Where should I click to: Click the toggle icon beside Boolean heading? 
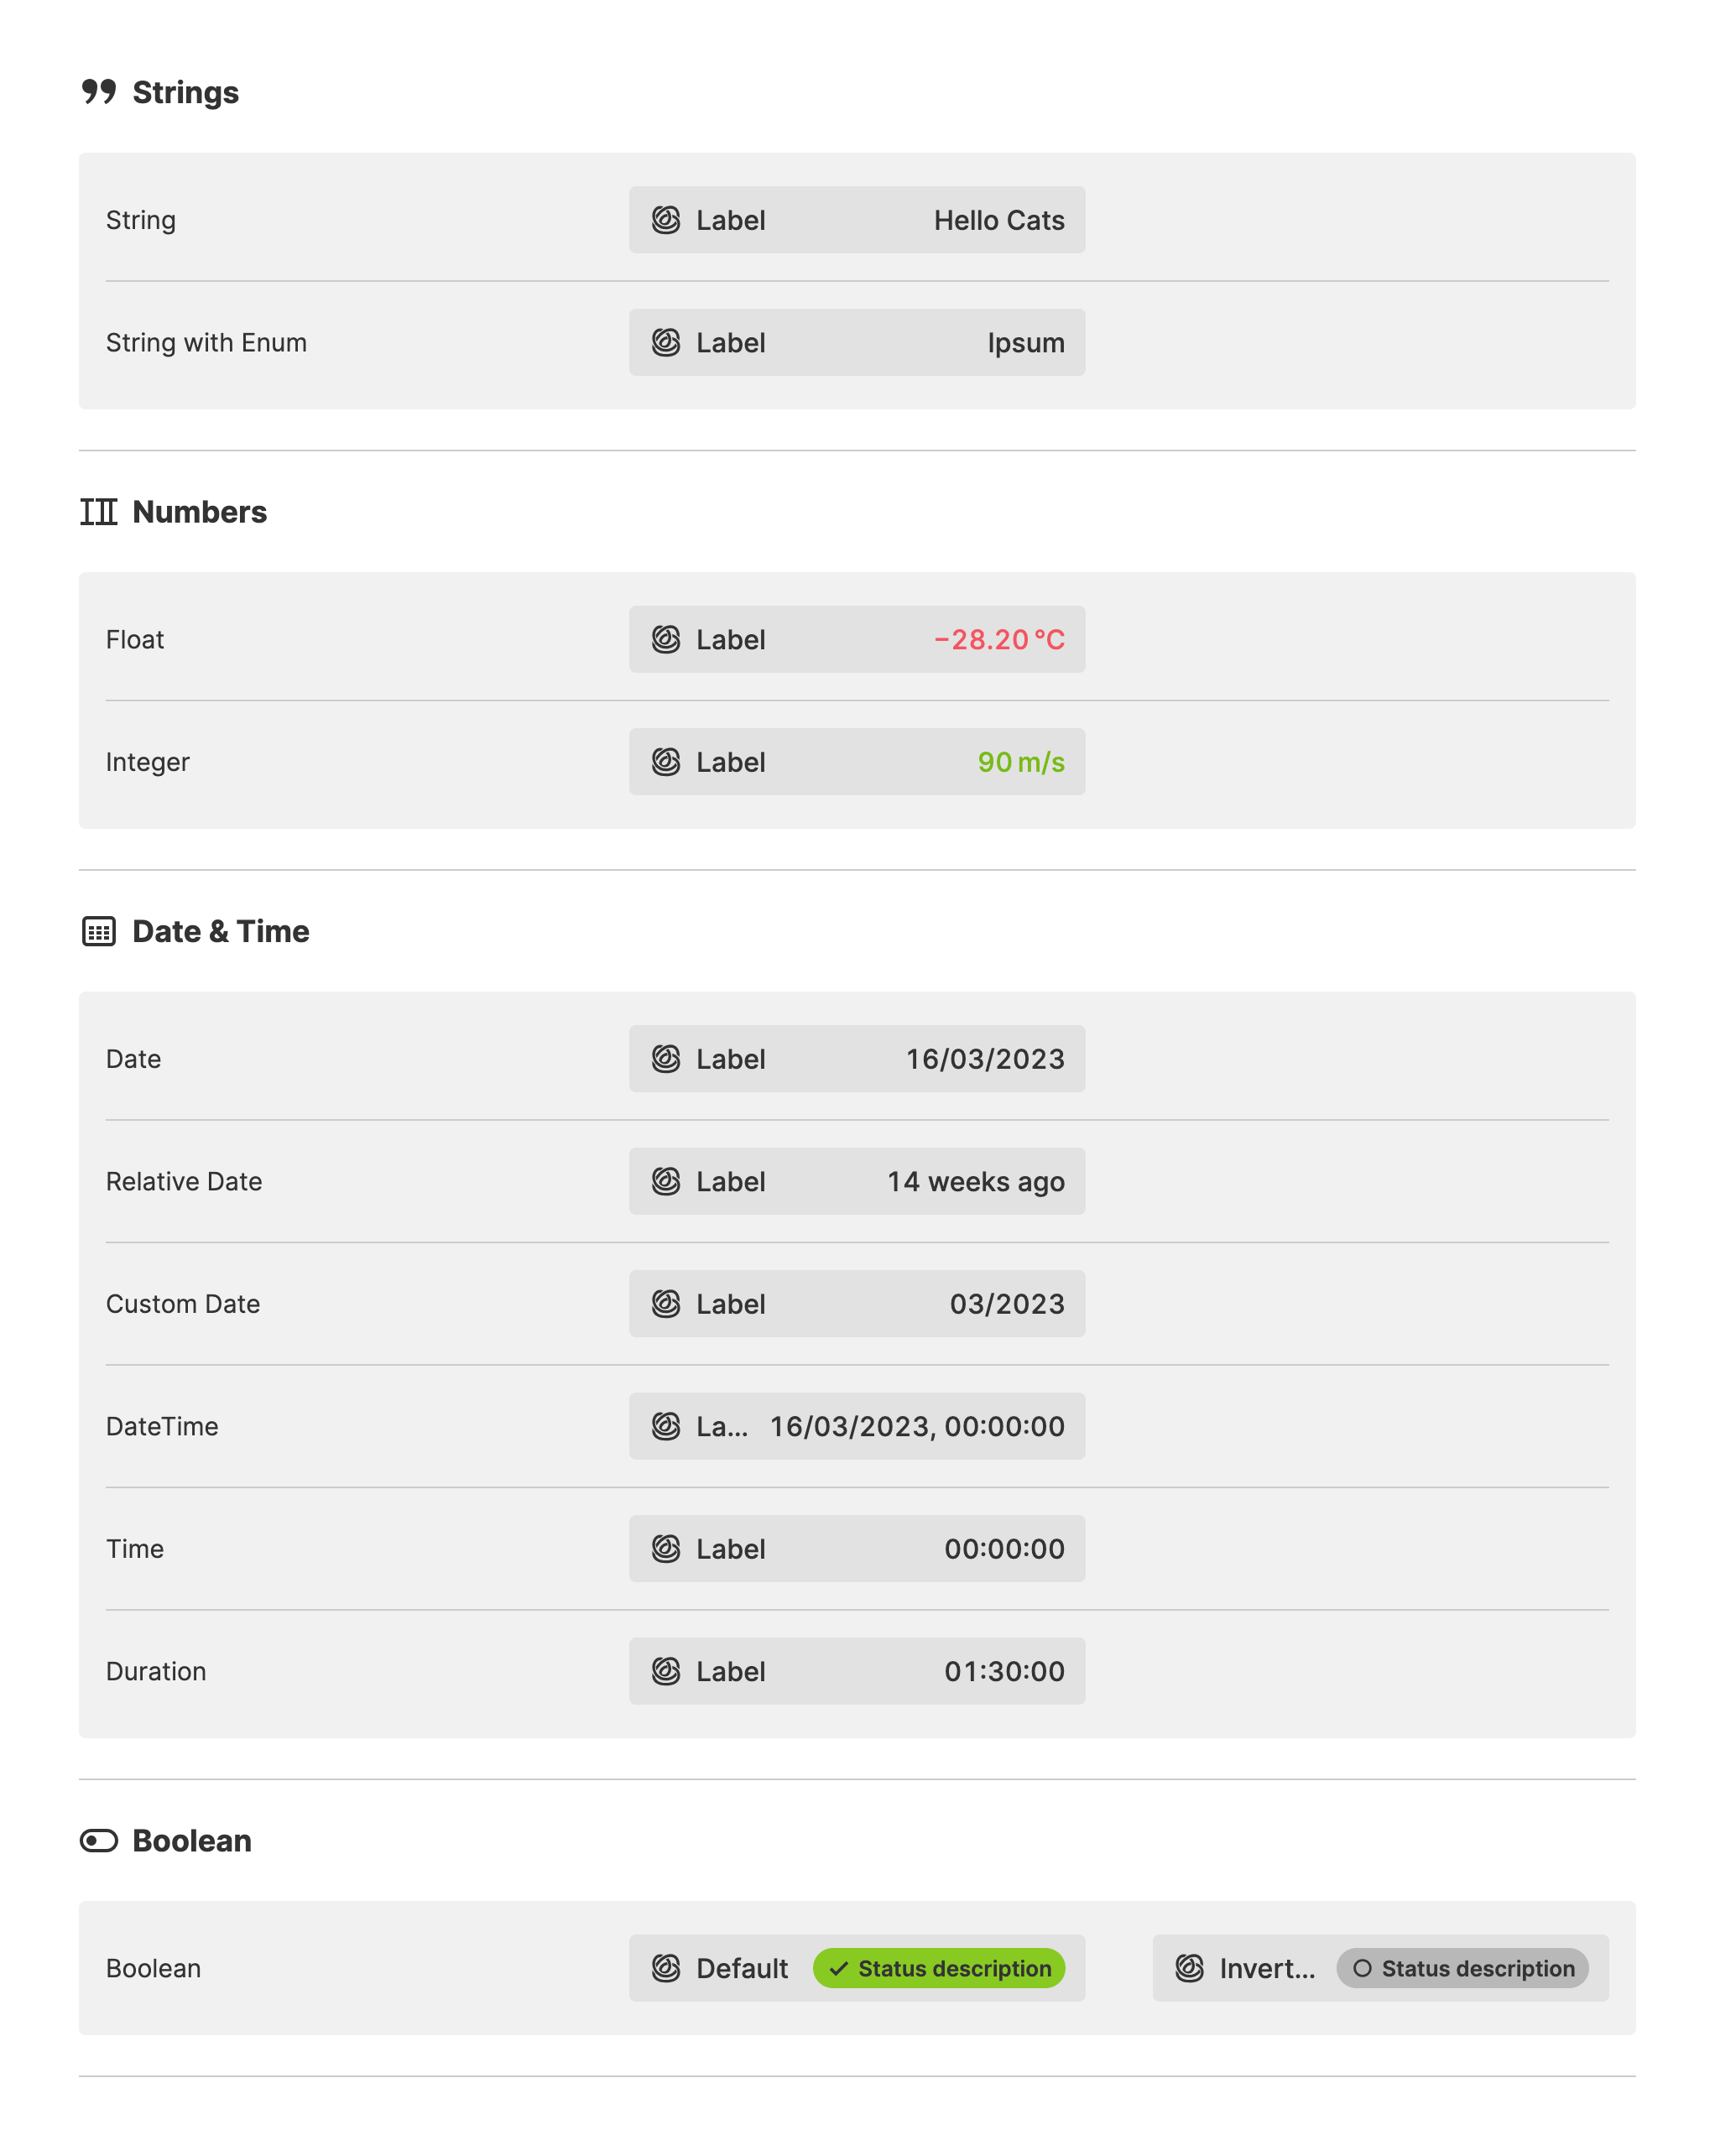99,1841
